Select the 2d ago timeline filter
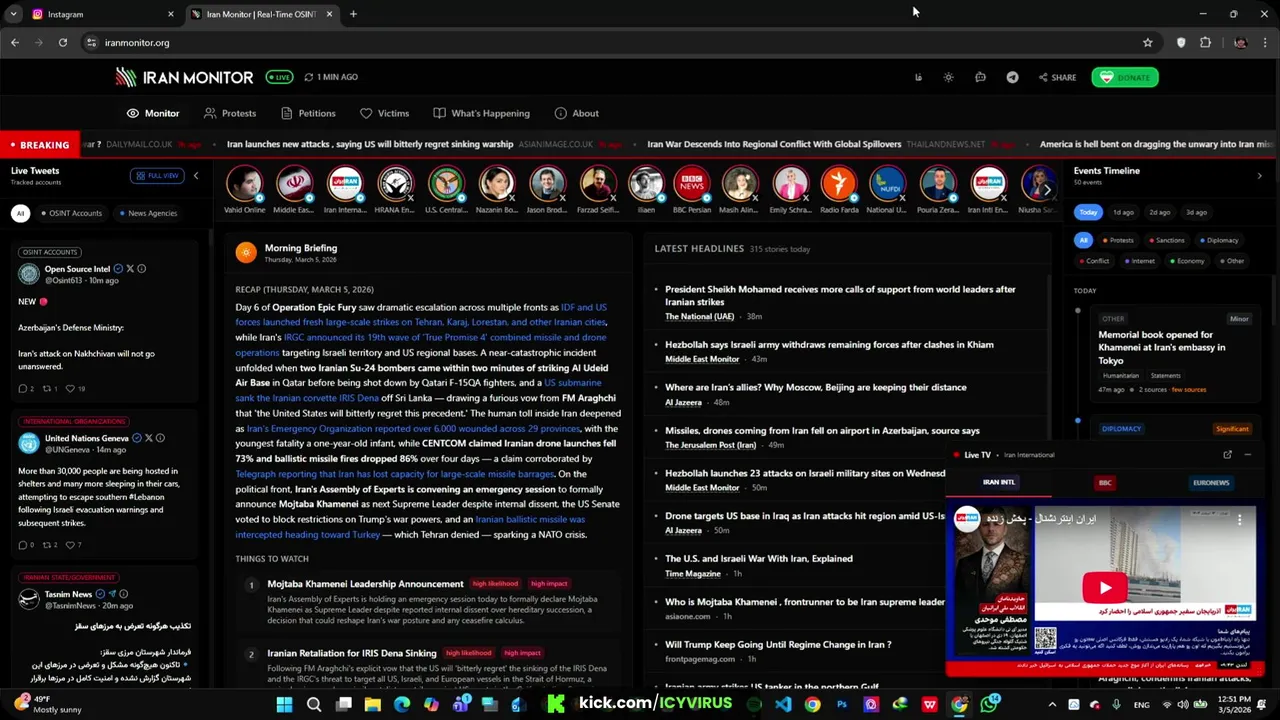This screenshot has width=1280, height=720. [x=1160, y=212]
